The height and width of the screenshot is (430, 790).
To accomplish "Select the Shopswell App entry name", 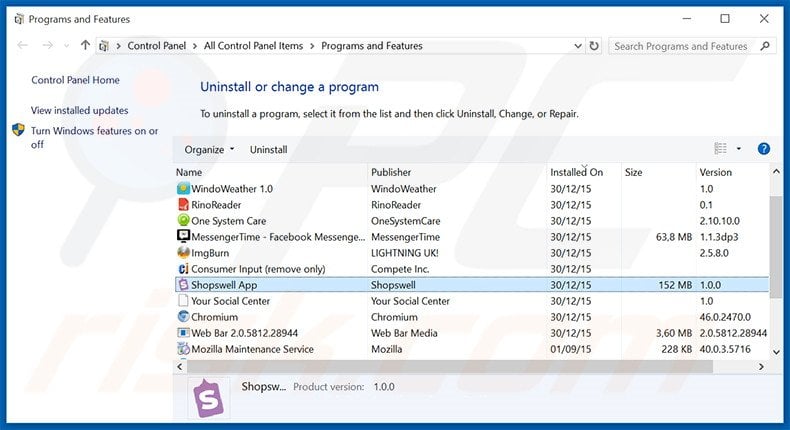I will tap(224, 285).
